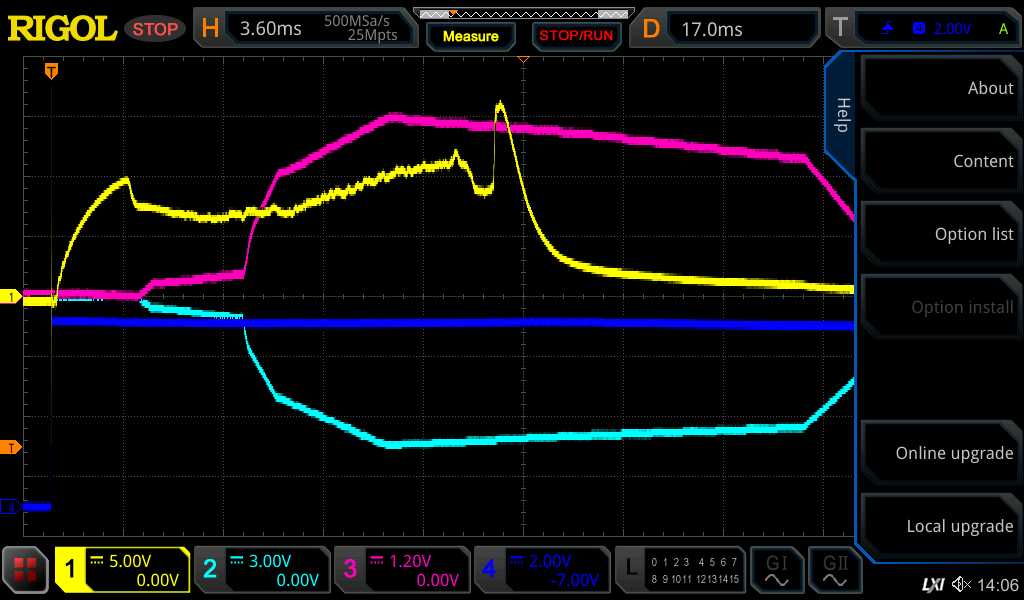Click the GII signal generator icon
The height and width of the screenshot is (600, 1024).
pyautogui.click(x=835, y=571)
